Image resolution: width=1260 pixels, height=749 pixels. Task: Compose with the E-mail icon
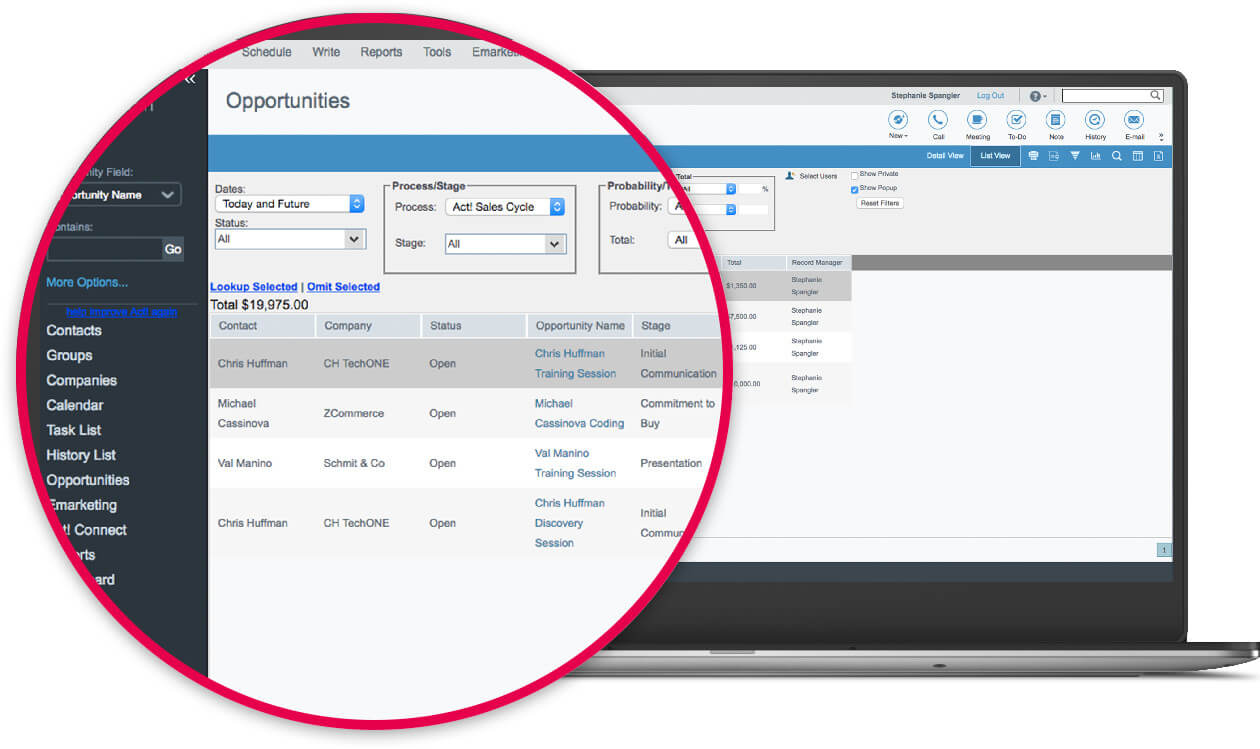(1134, 120)
